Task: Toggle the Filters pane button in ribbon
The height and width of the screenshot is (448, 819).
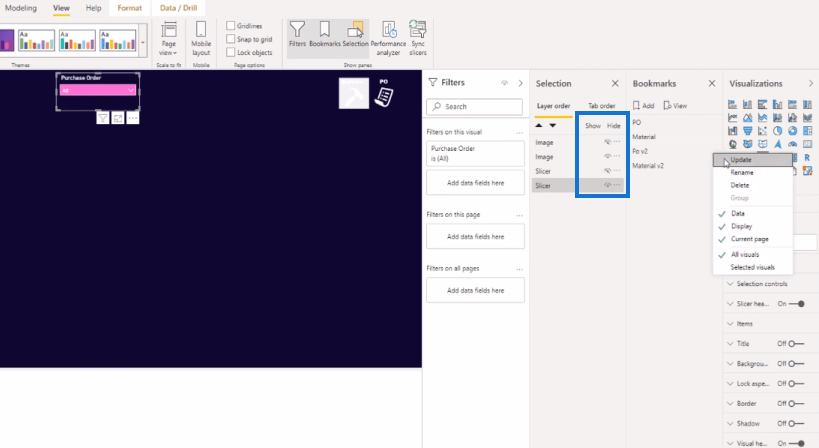Action: (x=297, y=36)
